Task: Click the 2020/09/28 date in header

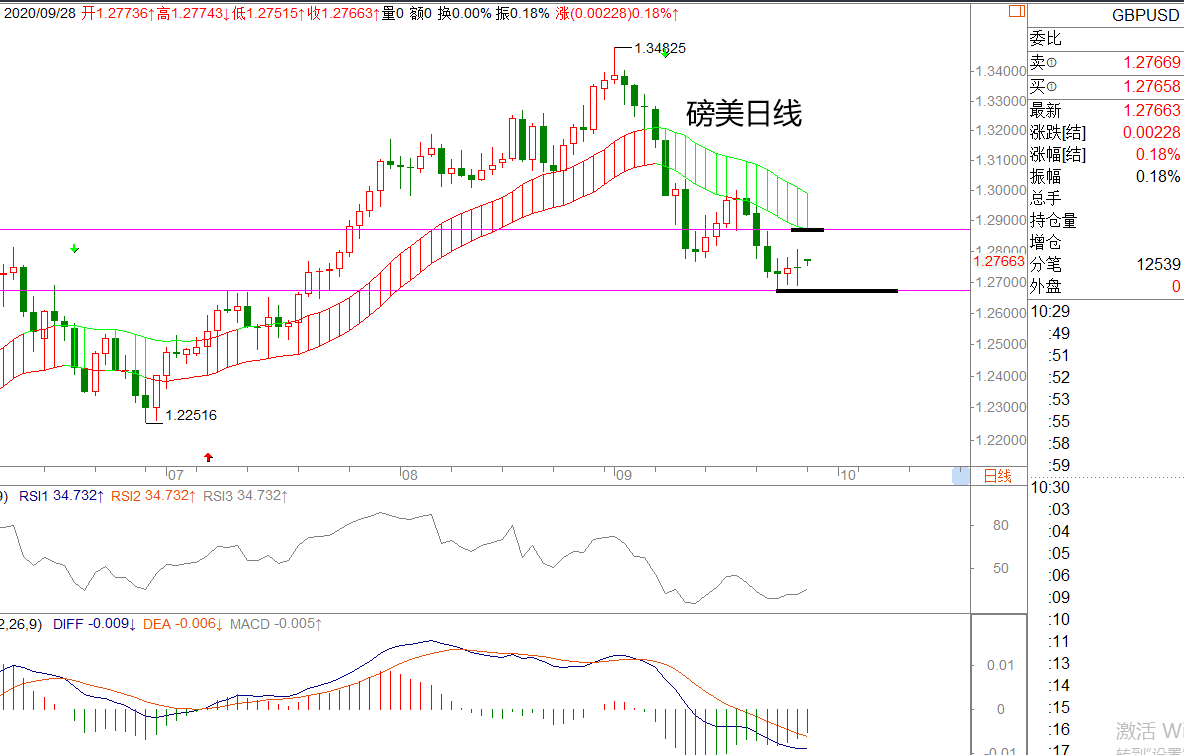Action: (x=40, y=13)
